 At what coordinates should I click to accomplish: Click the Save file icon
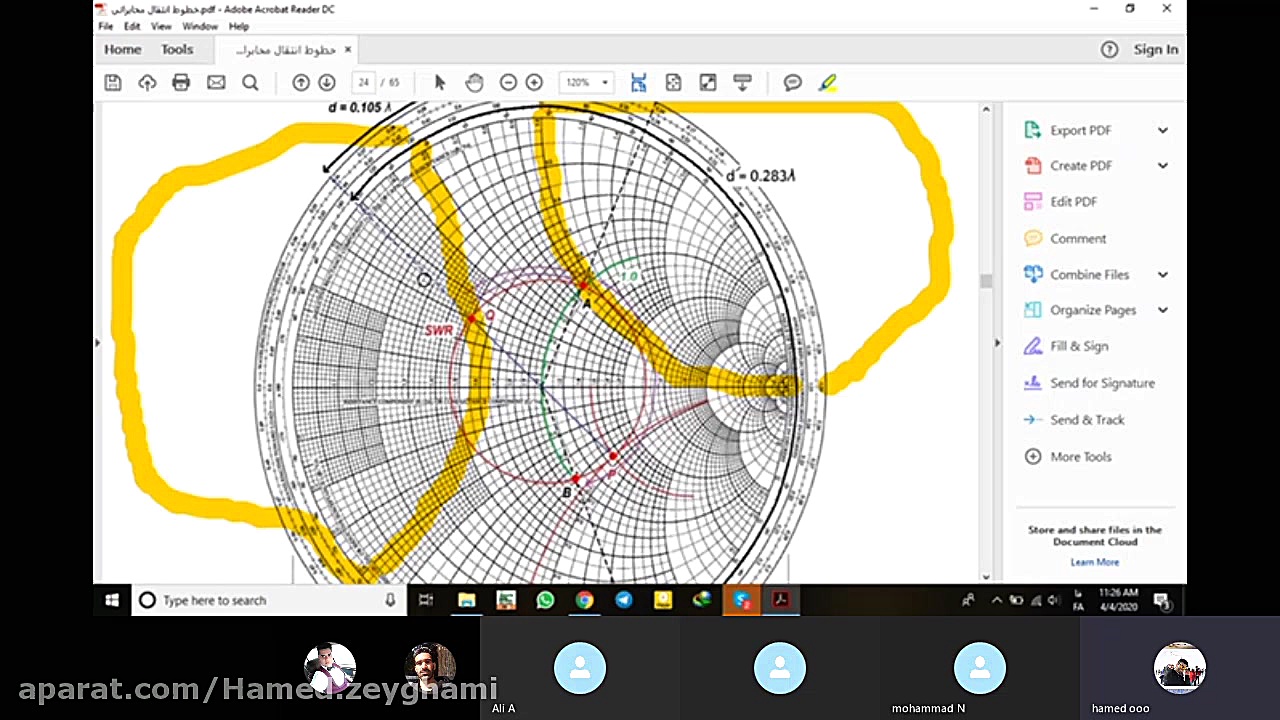[113, 83]
